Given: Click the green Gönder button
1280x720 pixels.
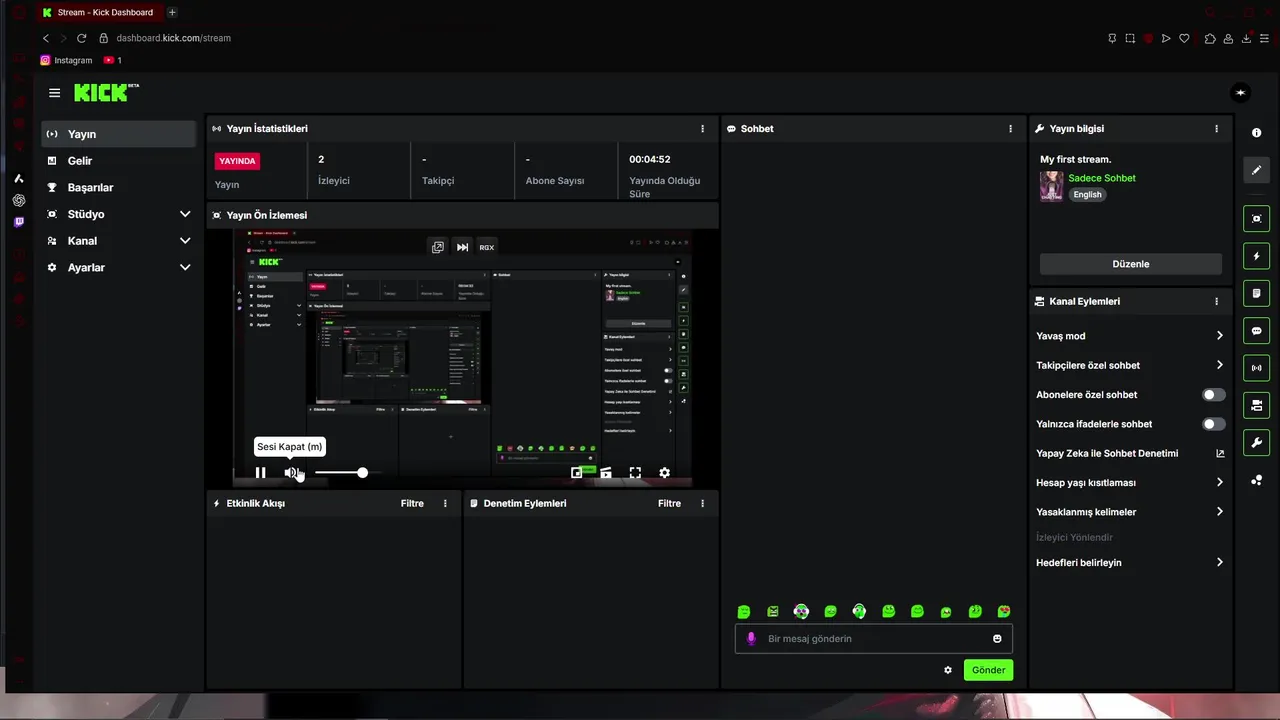Looking at the screenshot, I should (988, 670).
